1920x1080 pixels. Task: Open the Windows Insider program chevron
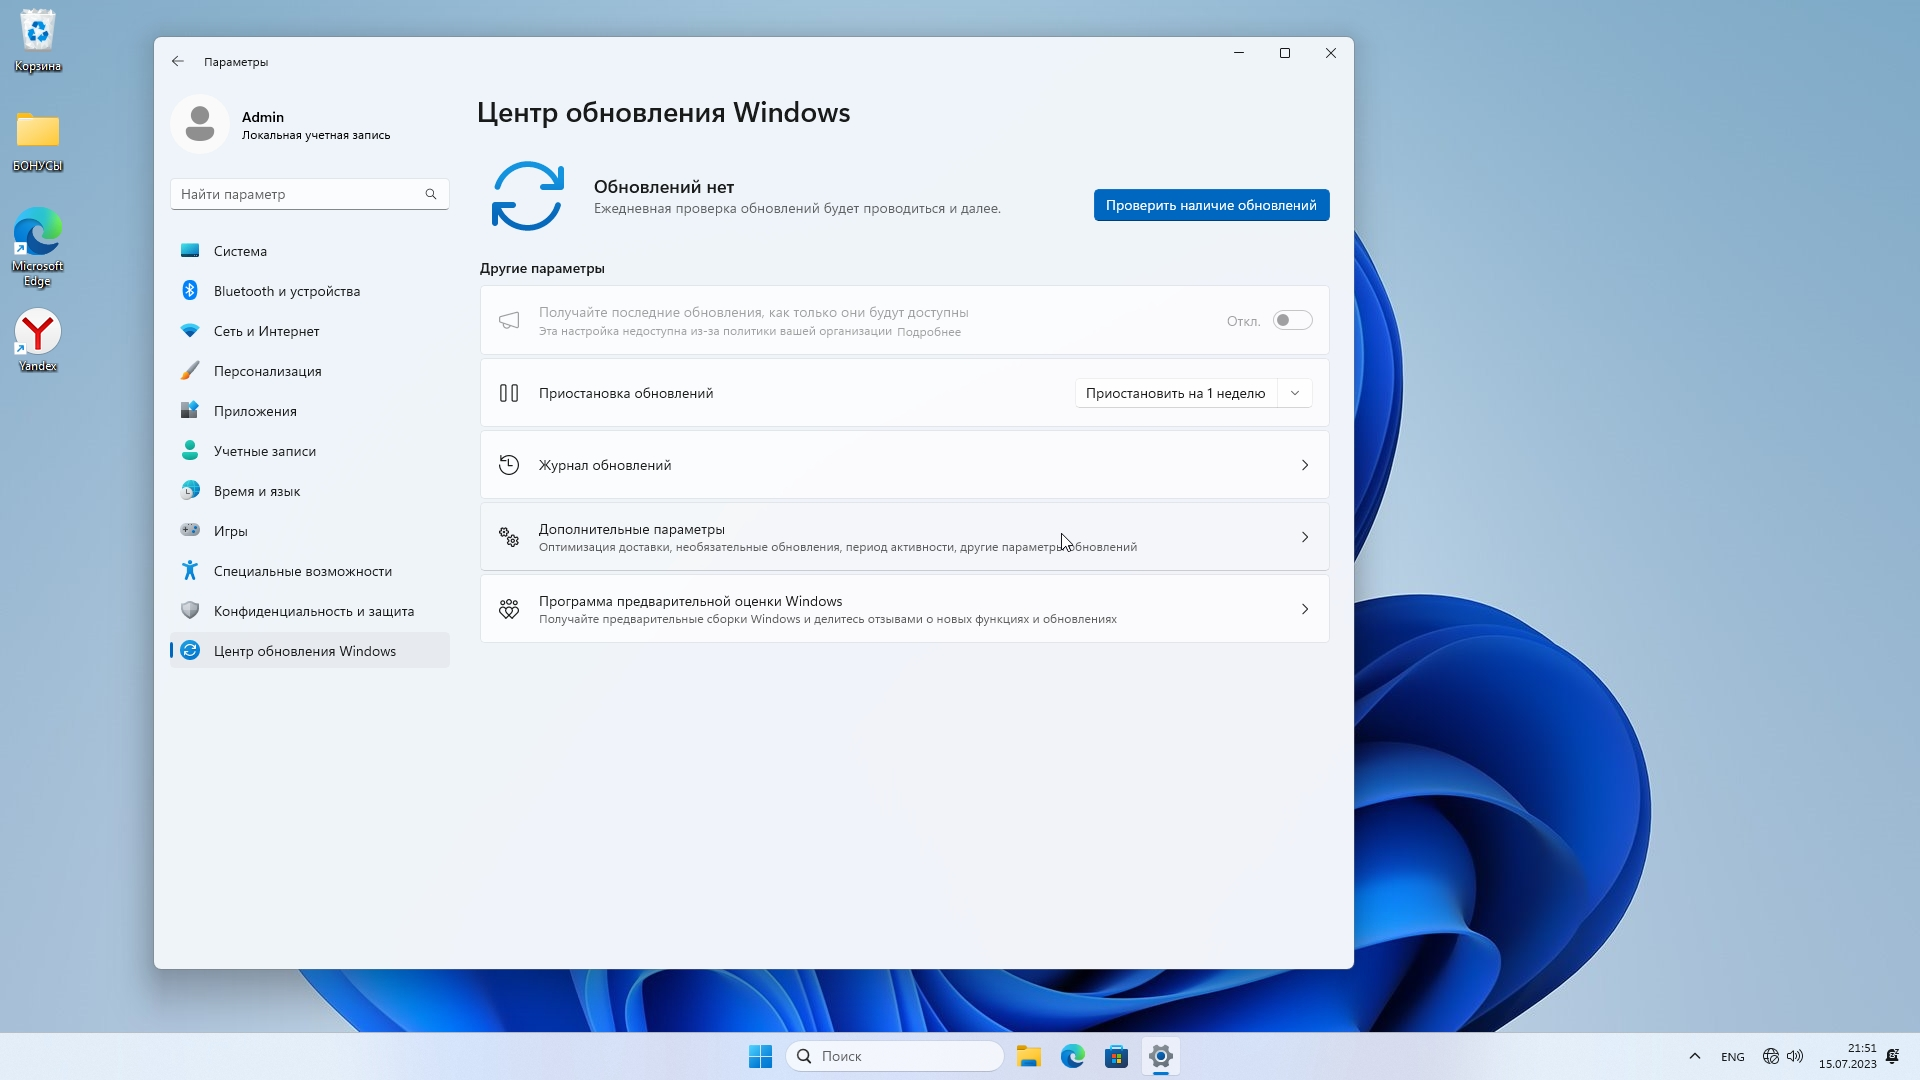point(1304,609)
